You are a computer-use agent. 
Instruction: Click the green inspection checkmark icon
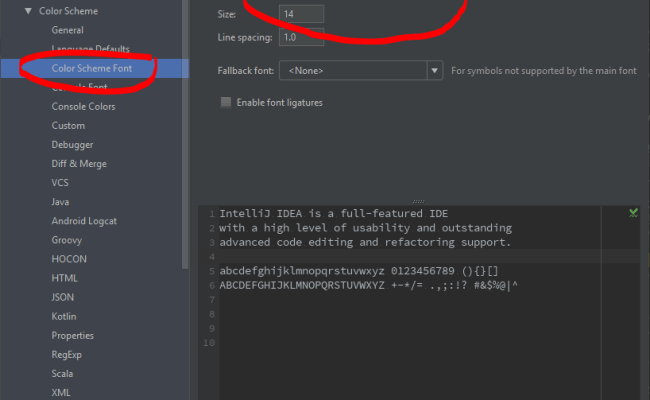[633, 213]
